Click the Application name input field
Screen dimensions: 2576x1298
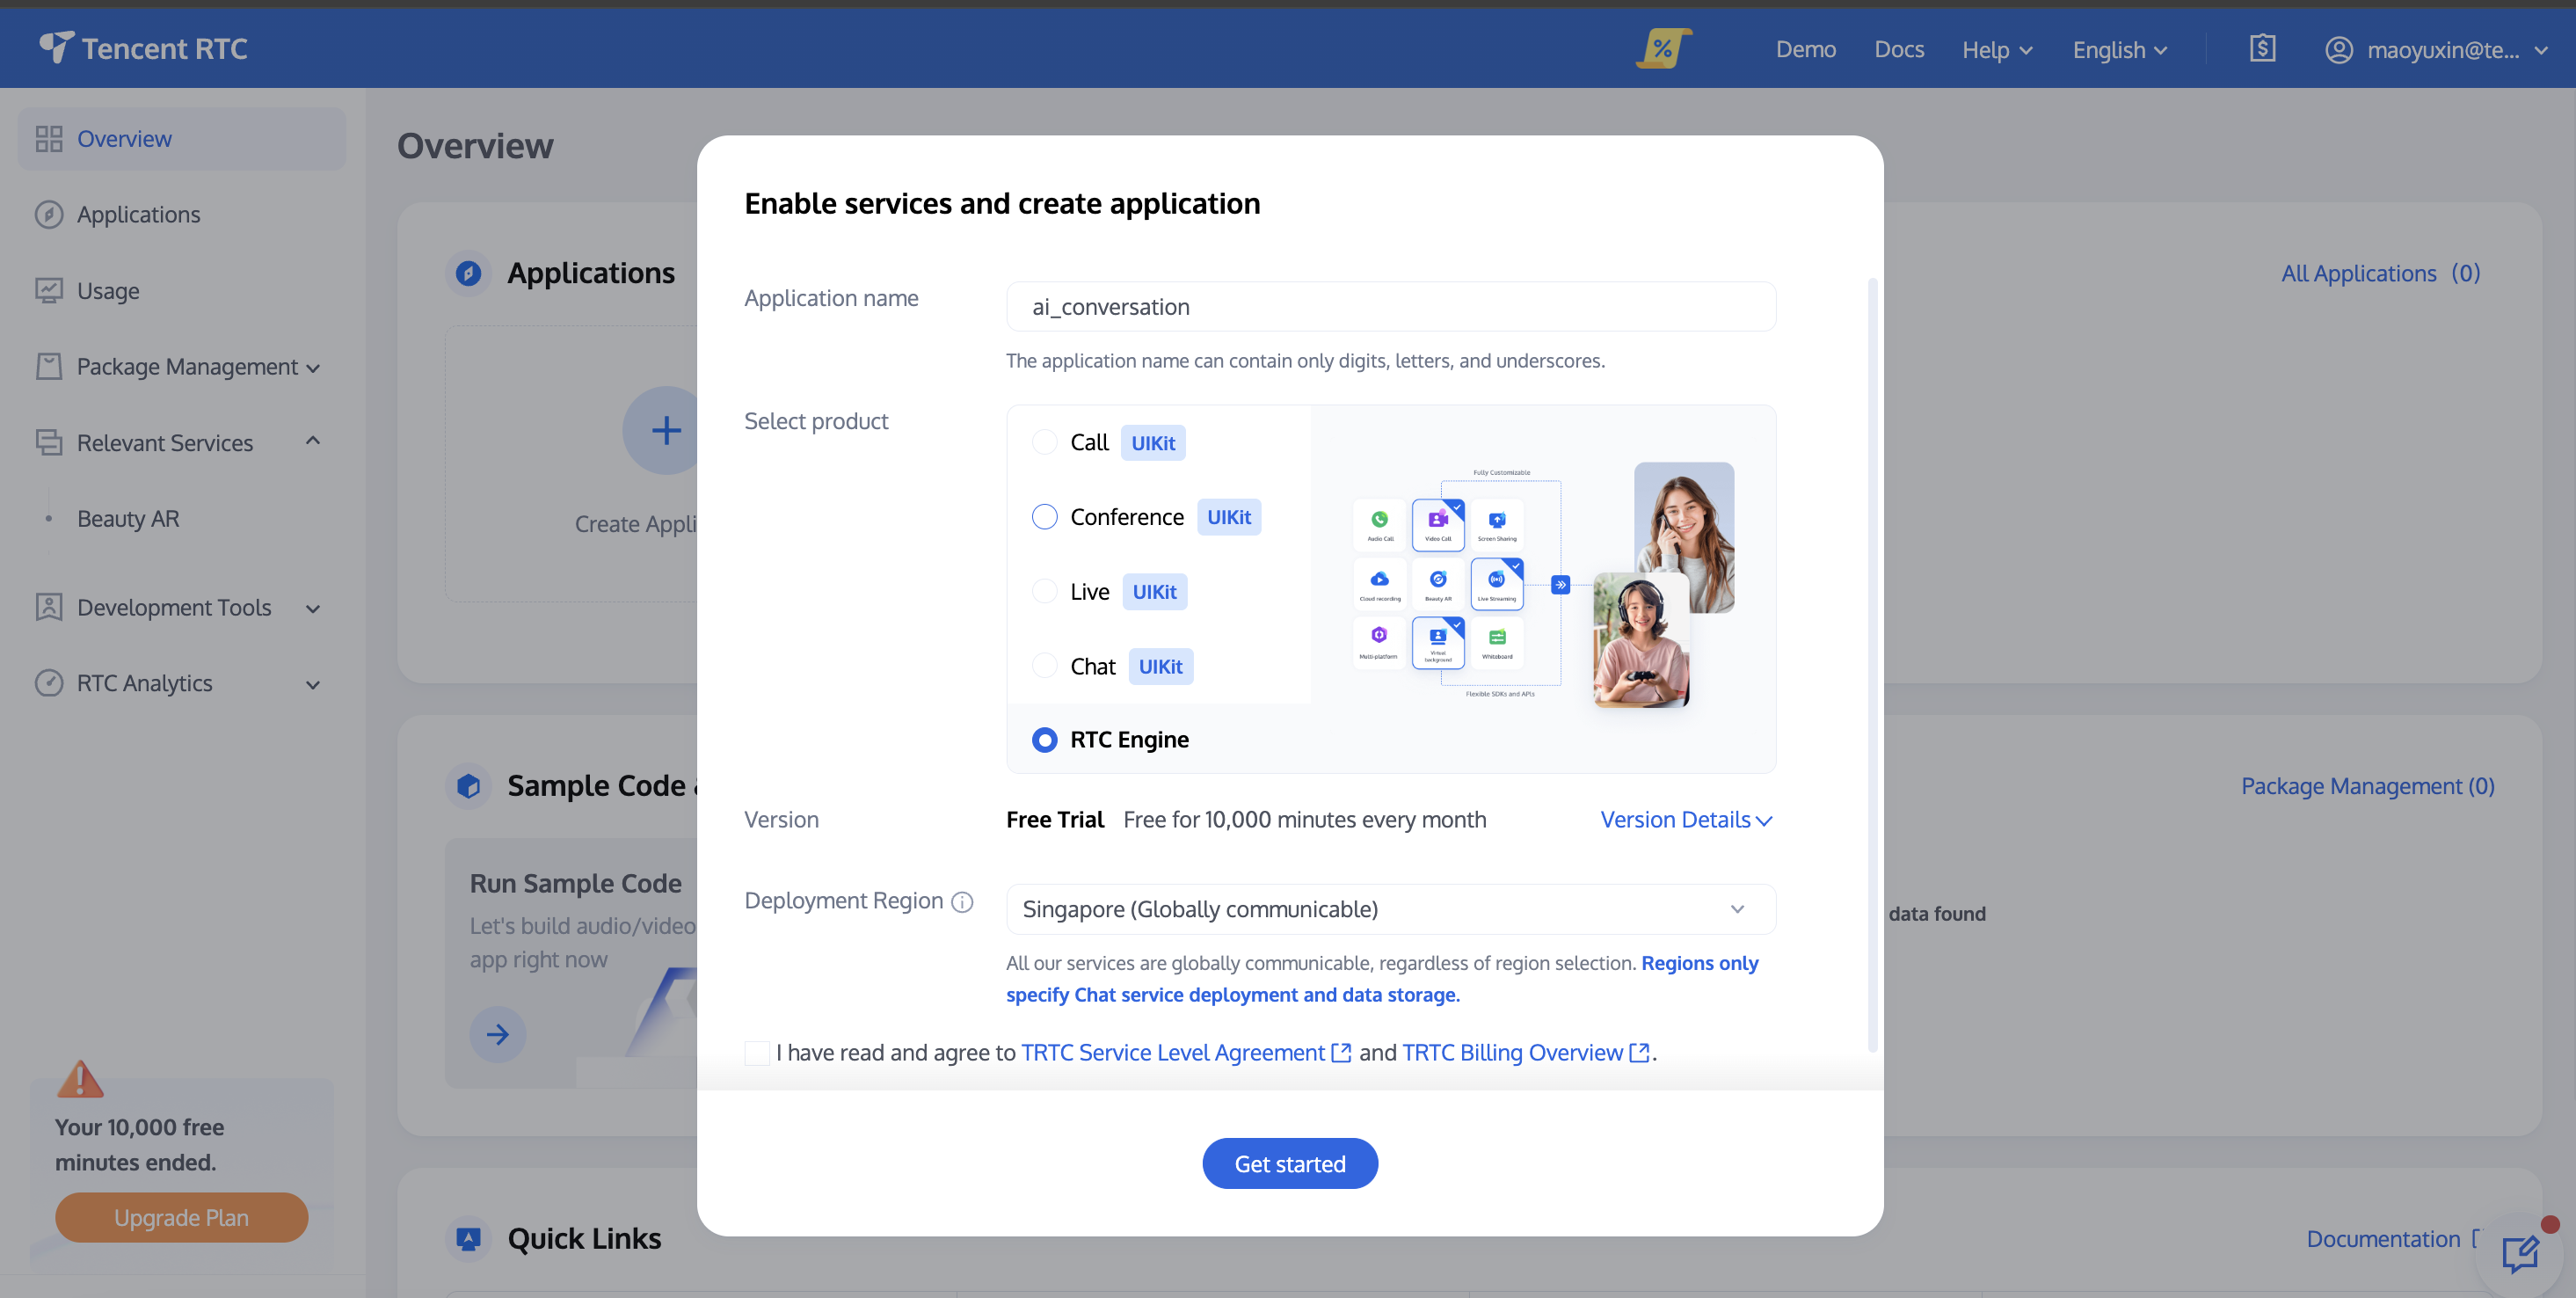coord(1391,307)
